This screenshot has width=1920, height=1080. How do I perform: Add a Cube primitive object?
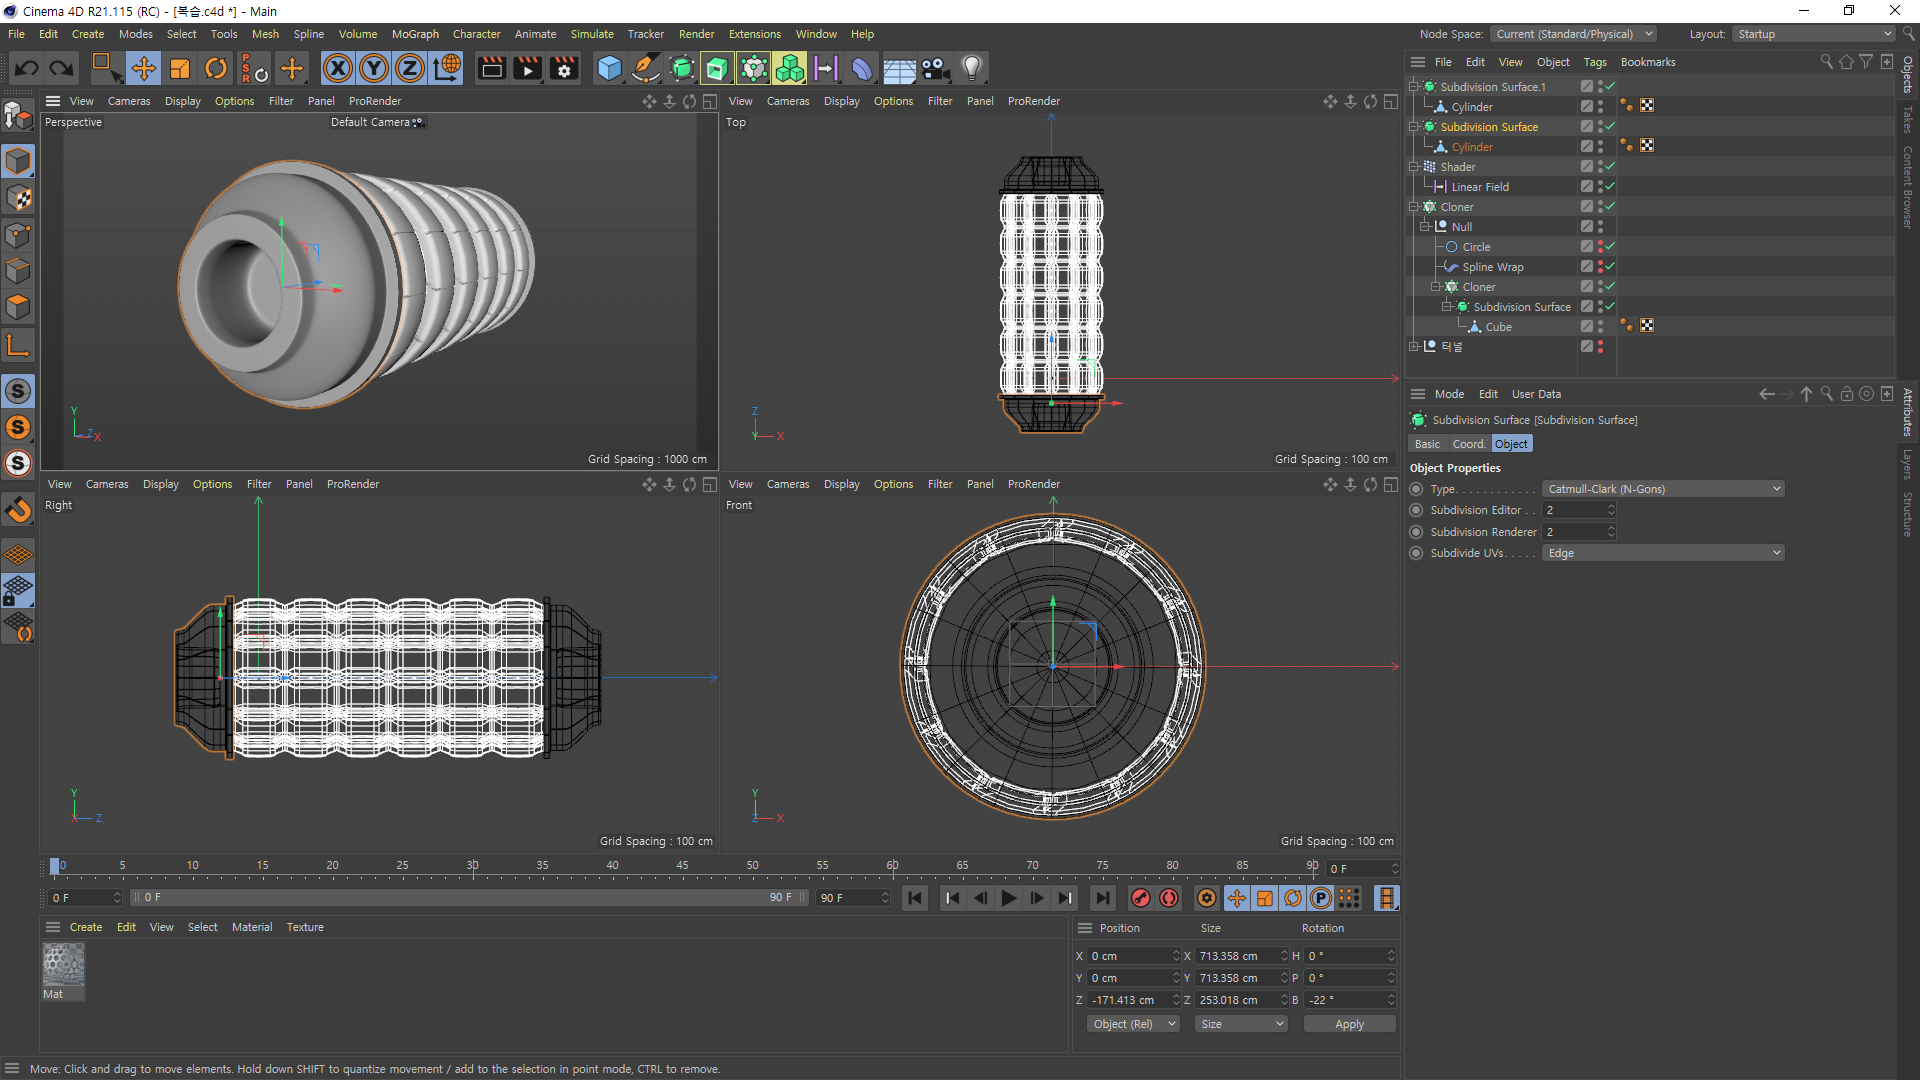[609, 68]
